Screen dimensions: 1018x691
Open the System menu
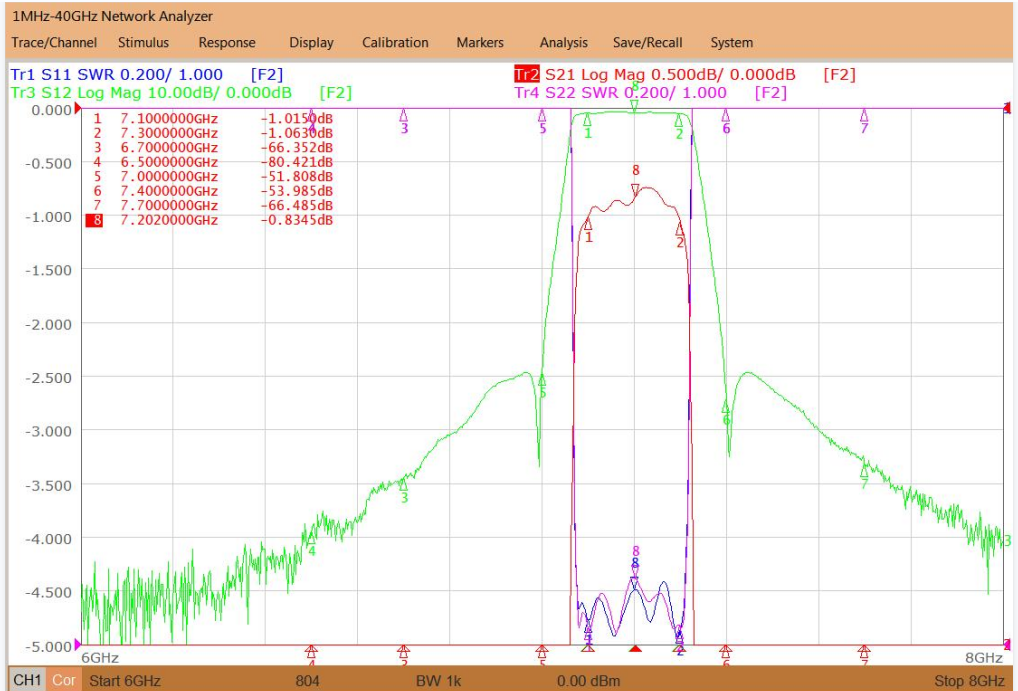(x=731, y=43)
